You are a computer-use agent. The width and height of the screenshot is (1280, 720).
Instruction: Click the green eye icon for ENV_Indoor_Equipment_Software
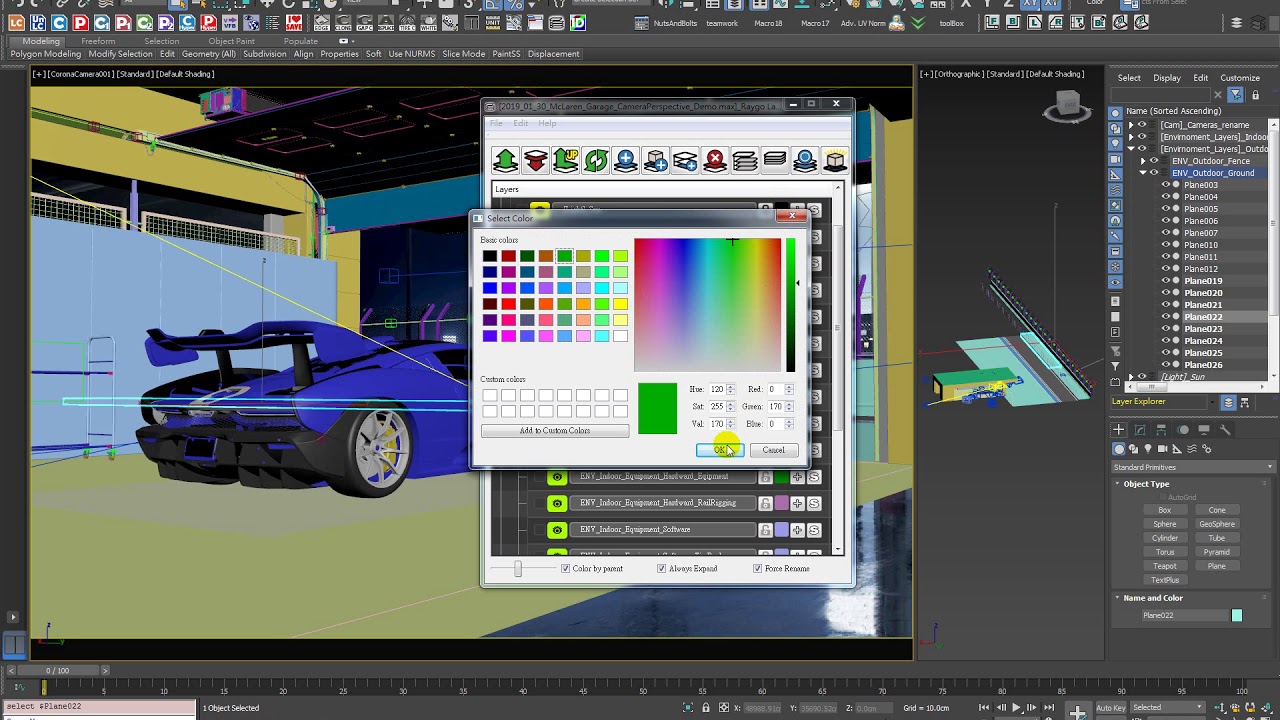[x=557, y=529]
